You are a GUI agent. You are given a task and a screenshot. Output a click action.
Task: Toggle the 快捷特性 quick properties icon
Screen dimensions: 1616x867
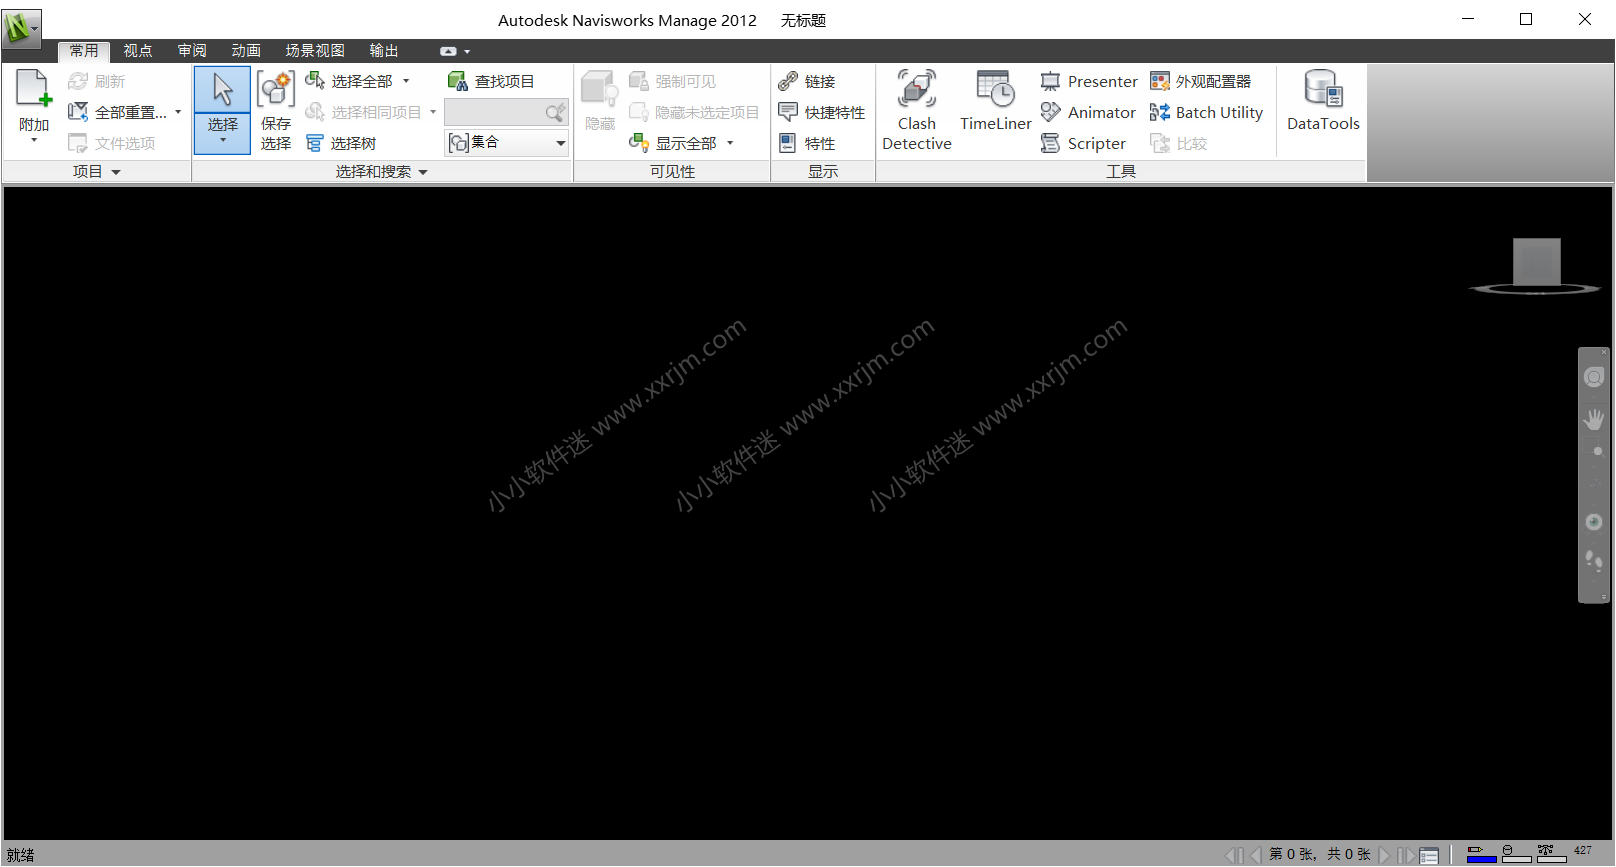click(x=788, y=112)
